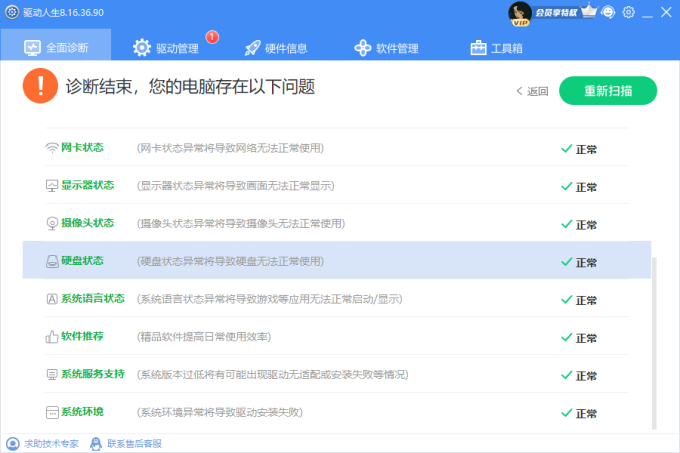Click the crown VIP icon

tap(589, 10)
